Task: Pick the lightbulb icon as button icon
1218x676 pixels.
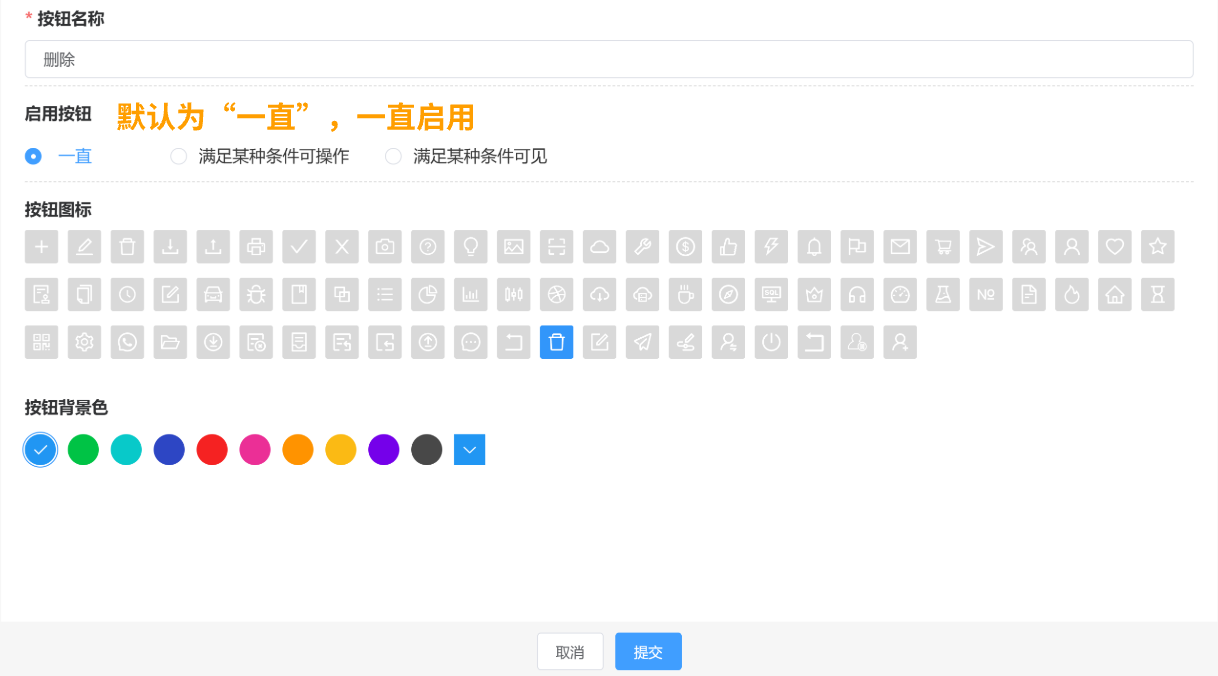Action: click(x=471, y=246)
